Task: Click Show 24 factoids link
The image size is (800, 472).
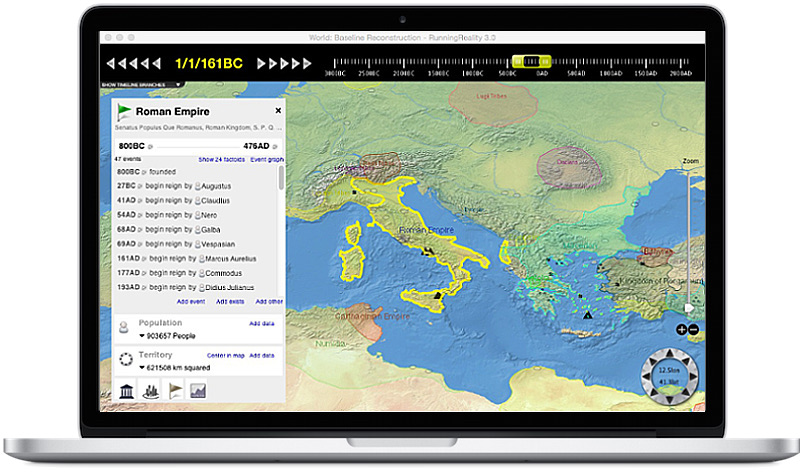Action: [220, 159]
